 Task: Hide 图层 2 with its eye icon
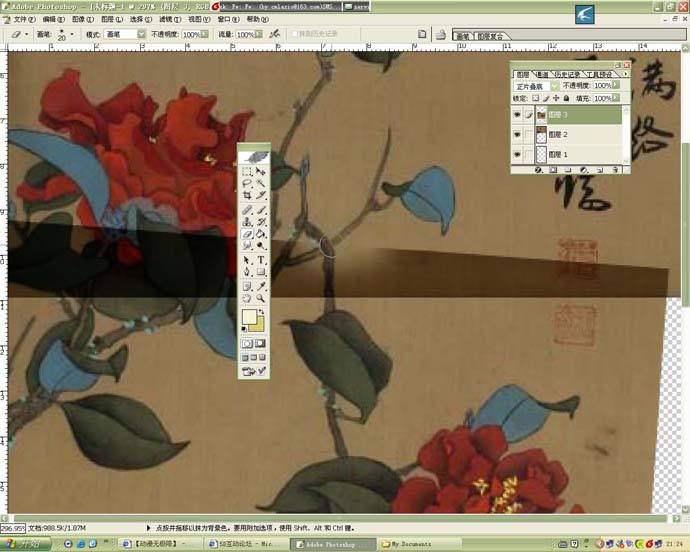518,135
